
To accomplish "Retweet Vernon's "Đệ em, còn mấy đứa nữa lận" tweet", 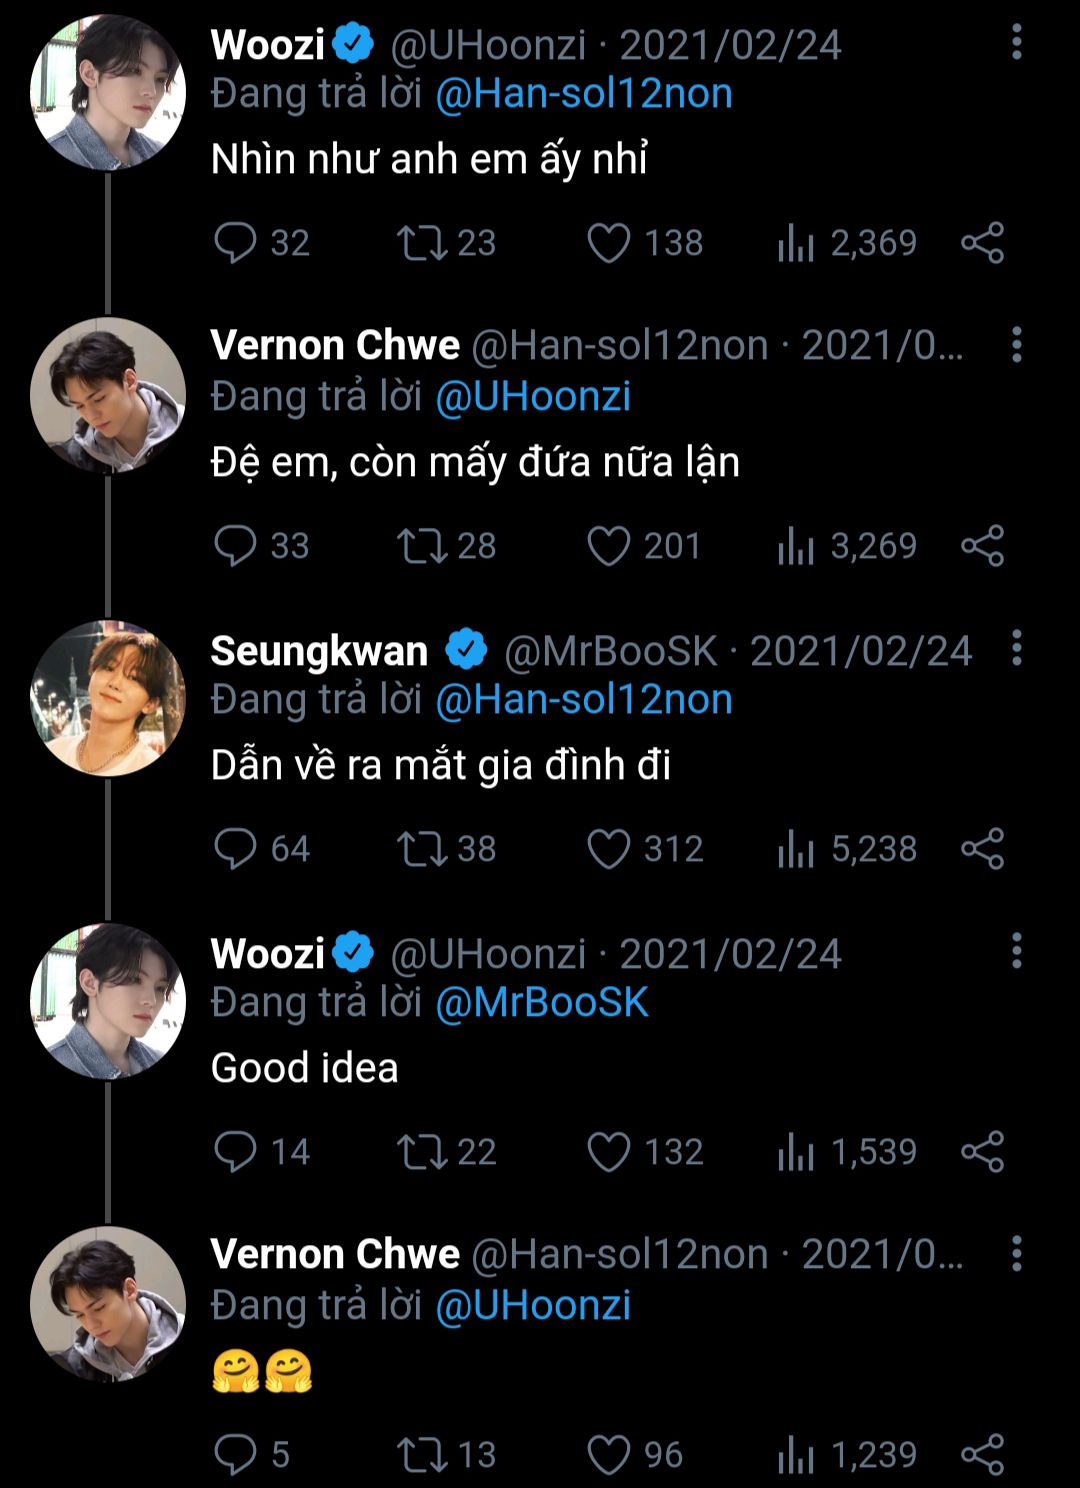I will pos(421,546).
